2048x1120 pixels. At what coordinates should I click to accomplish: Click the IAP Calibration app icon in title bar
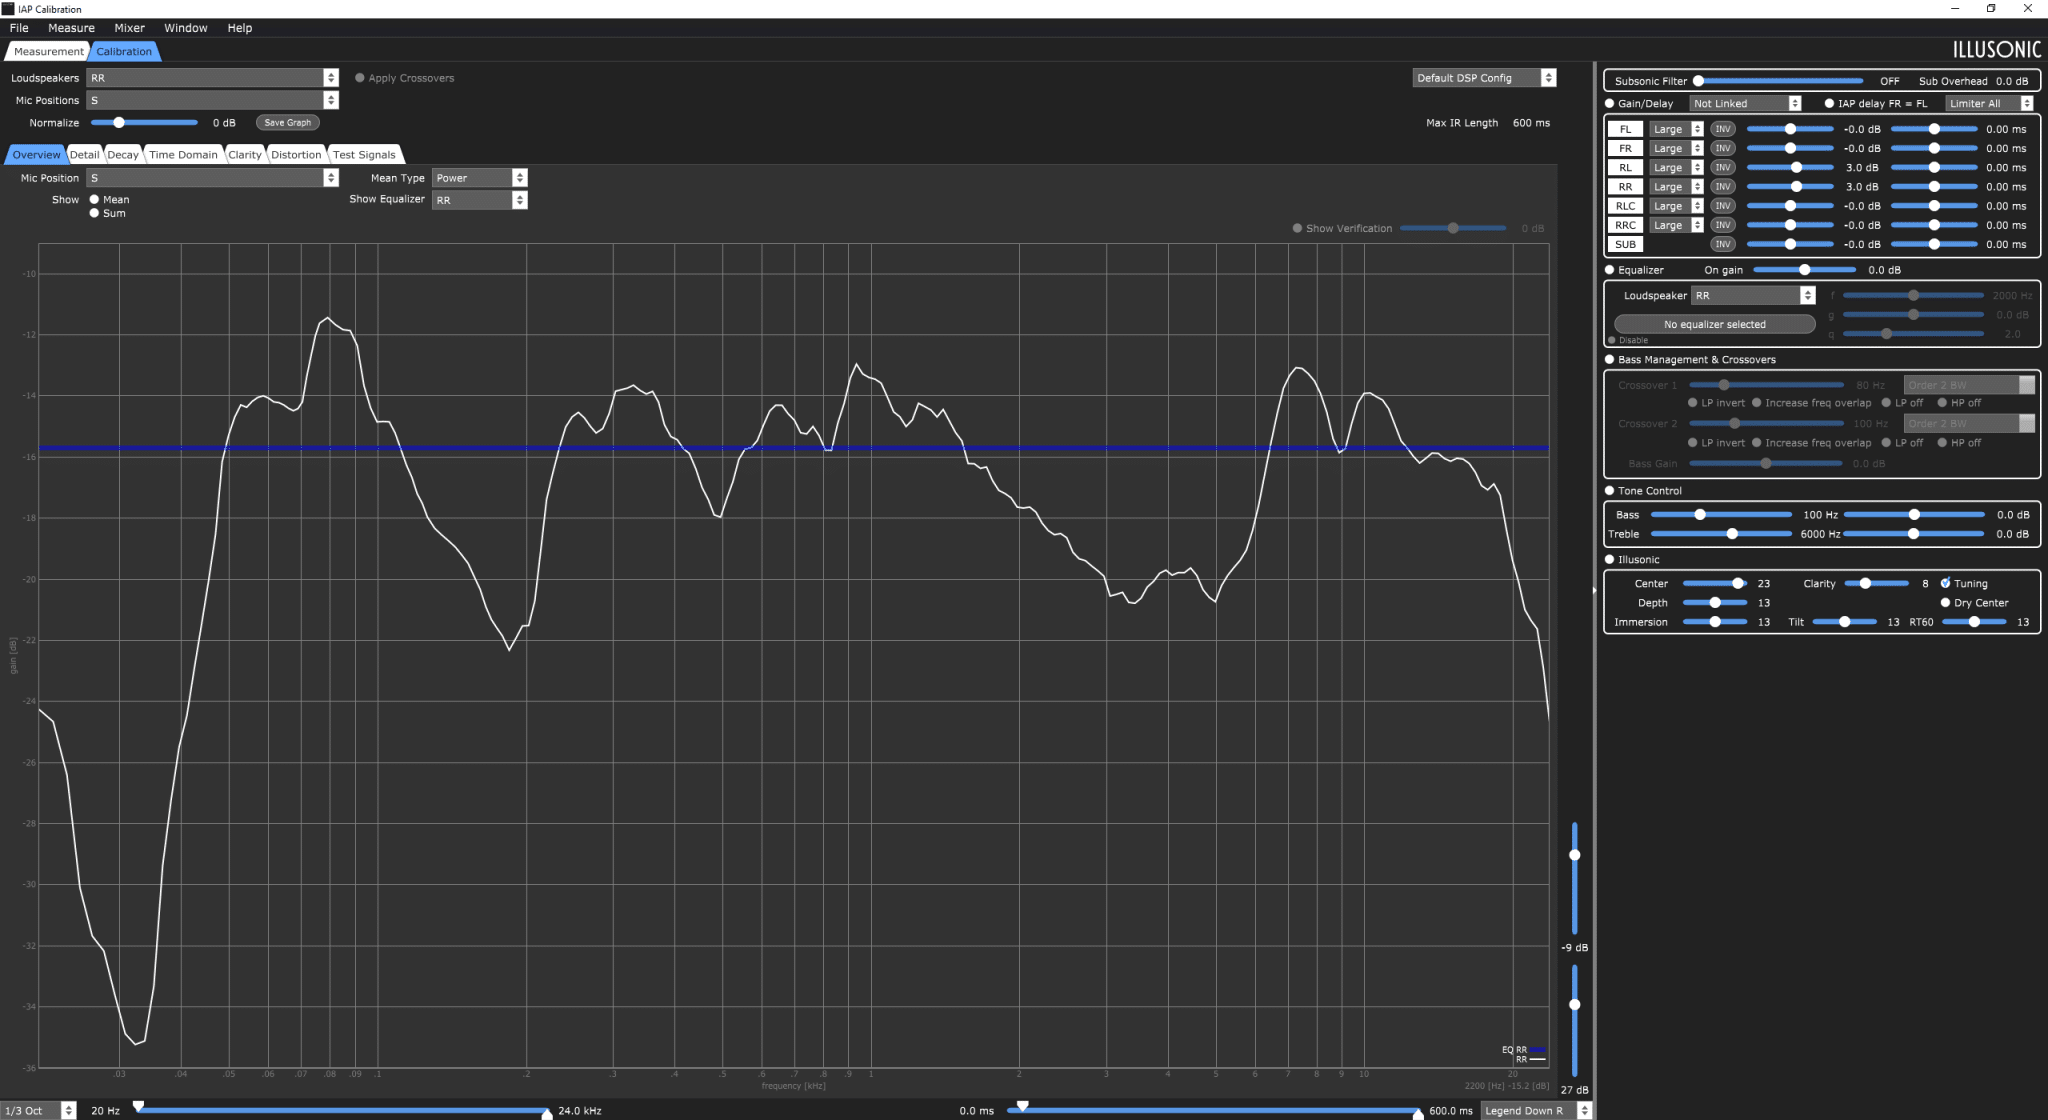click(8, 9)
